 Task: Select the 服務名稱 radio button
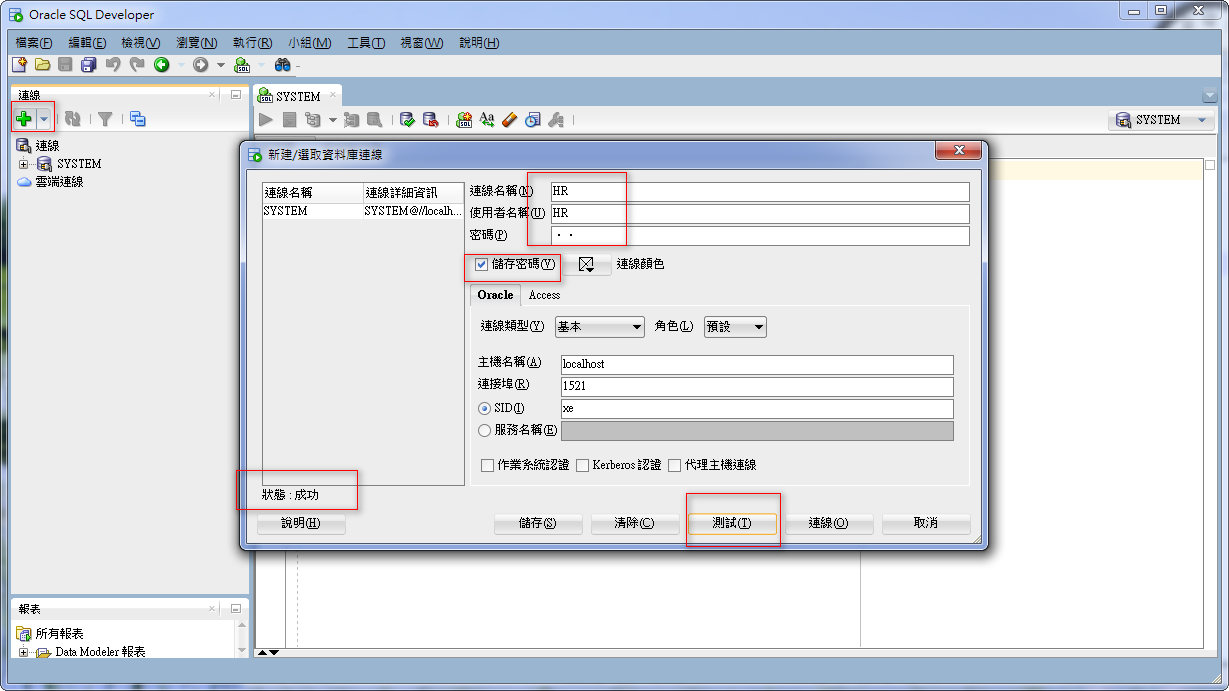[485, 431]
